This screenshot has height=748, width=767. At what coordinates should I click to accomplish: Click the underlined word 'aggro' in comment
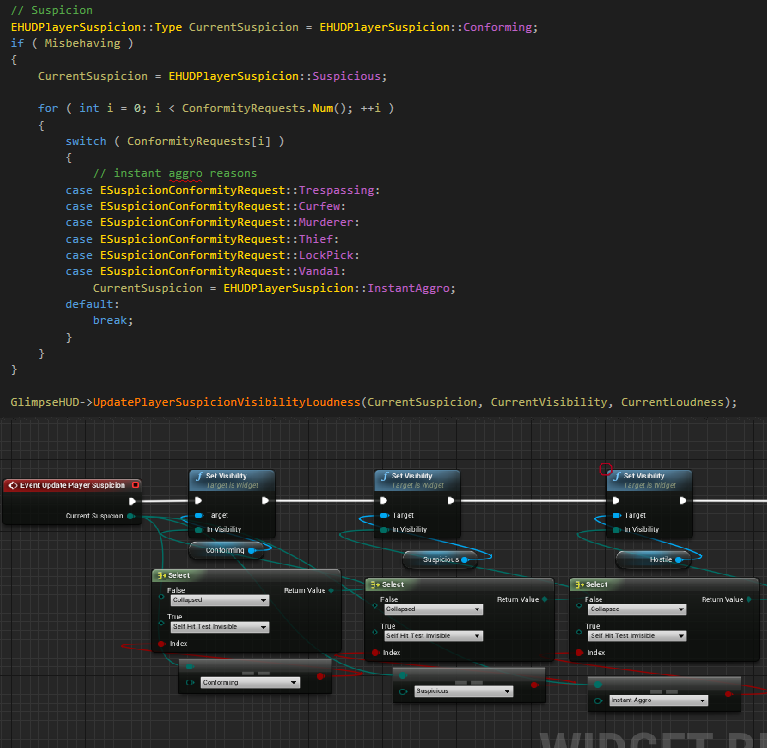[185, 174]
